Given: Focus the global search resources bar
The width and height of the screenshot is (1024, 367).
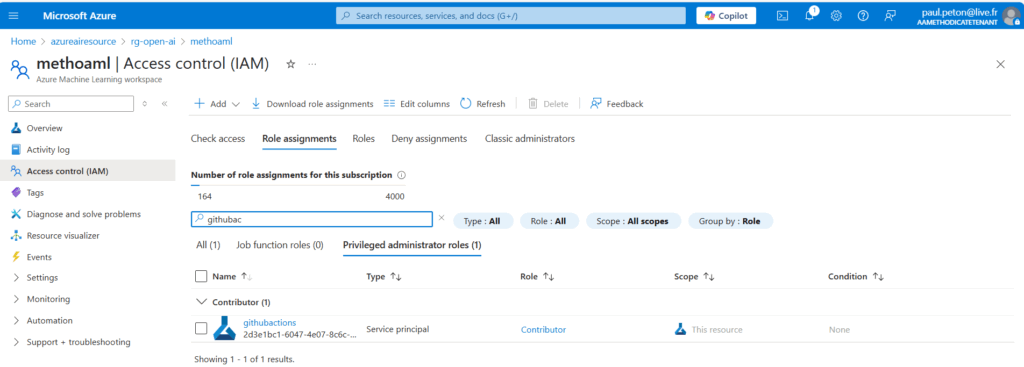Looking at the screenshot, I should (511, 16).
